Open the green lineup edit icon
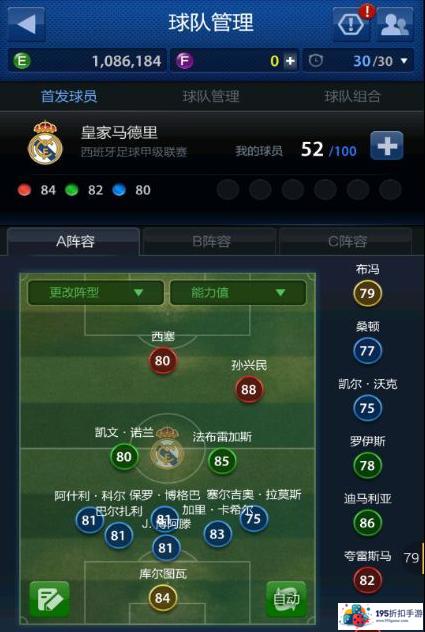The width and height of the screenshot is (425, 632). (49, 599)
